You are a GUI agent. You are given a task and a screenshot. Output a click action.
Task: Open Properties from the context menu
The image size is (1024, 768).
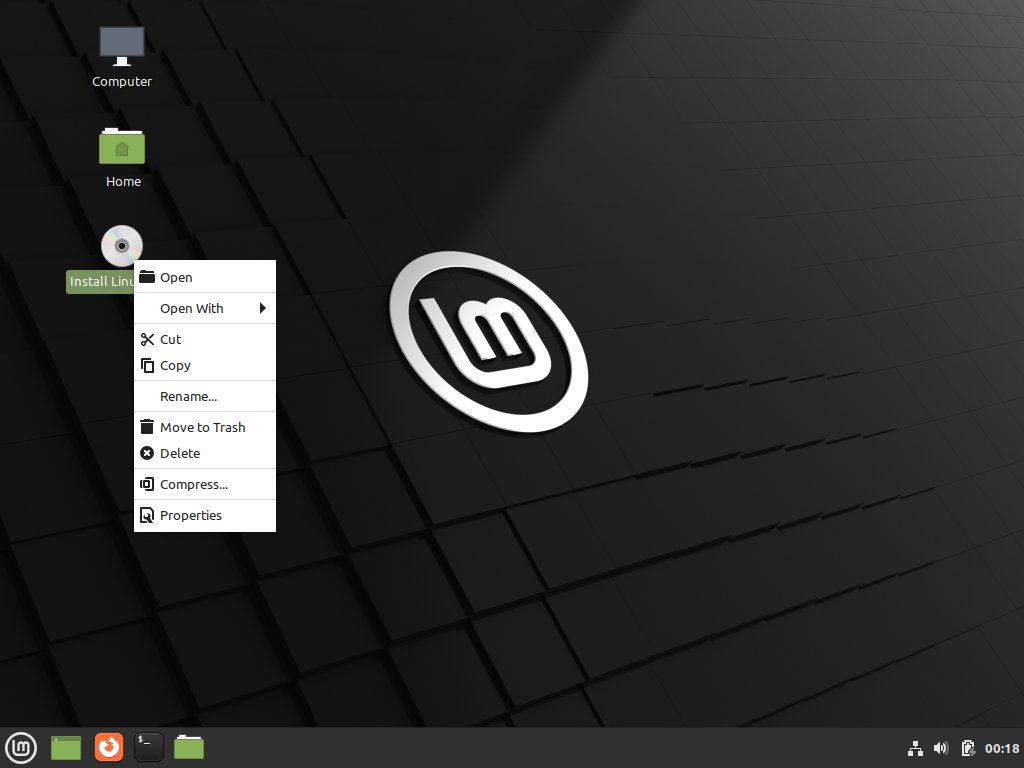[x=205, y=515]
